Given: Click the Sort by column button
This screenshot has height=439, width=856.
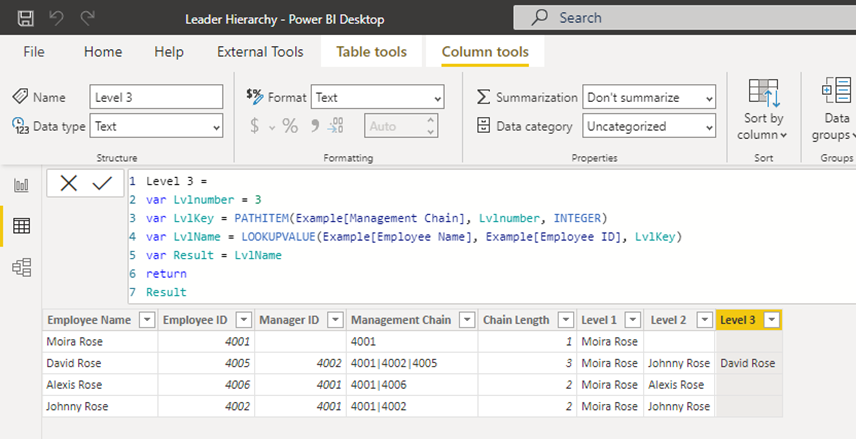Looking at the screenshot, I should click(x=763, y=110).
